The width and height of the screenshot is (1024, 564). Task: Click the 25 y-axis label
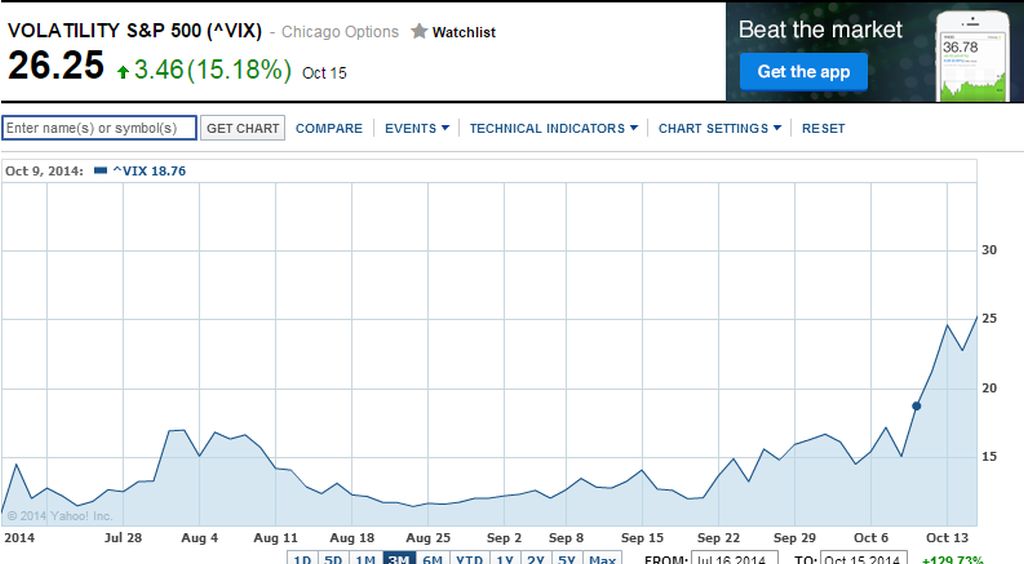[x=989, y=319]
